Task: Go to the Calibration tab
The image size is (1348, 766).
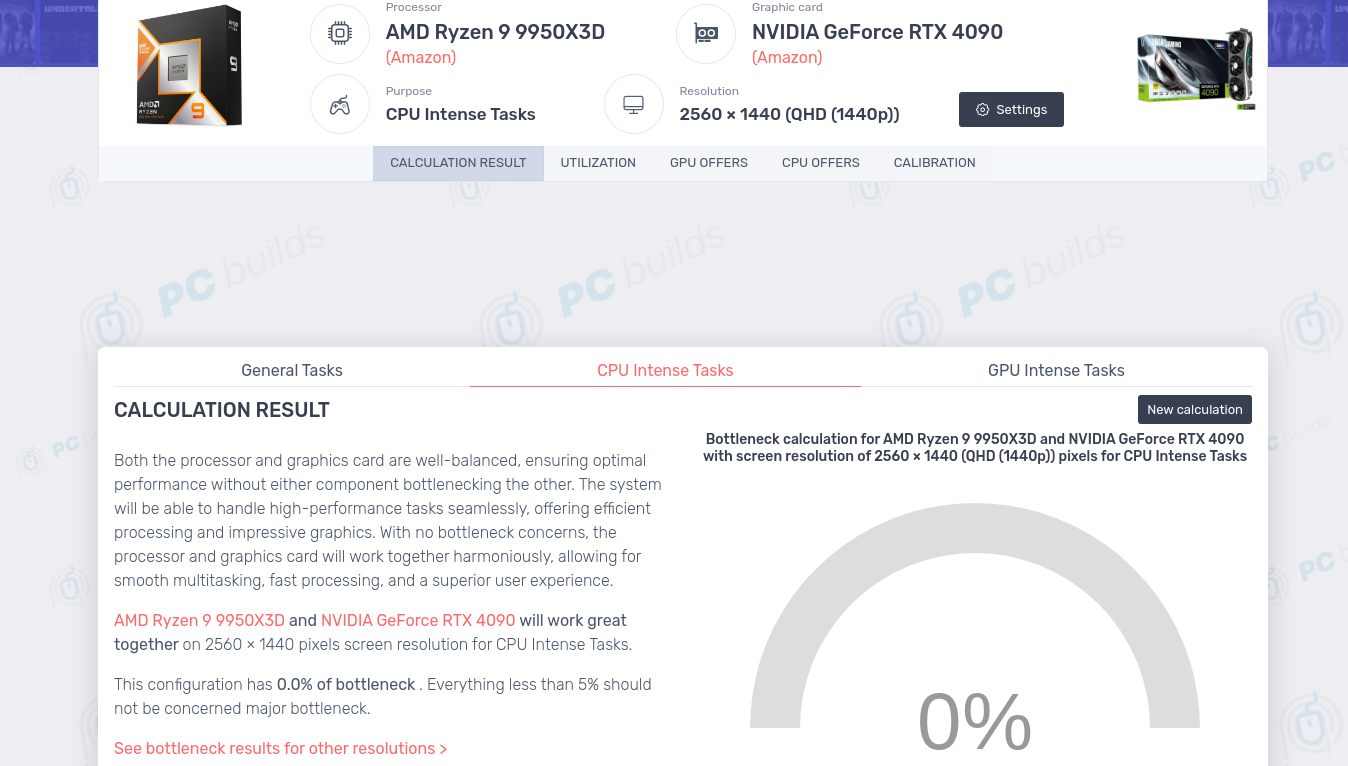Action: (x=934, y=163)
